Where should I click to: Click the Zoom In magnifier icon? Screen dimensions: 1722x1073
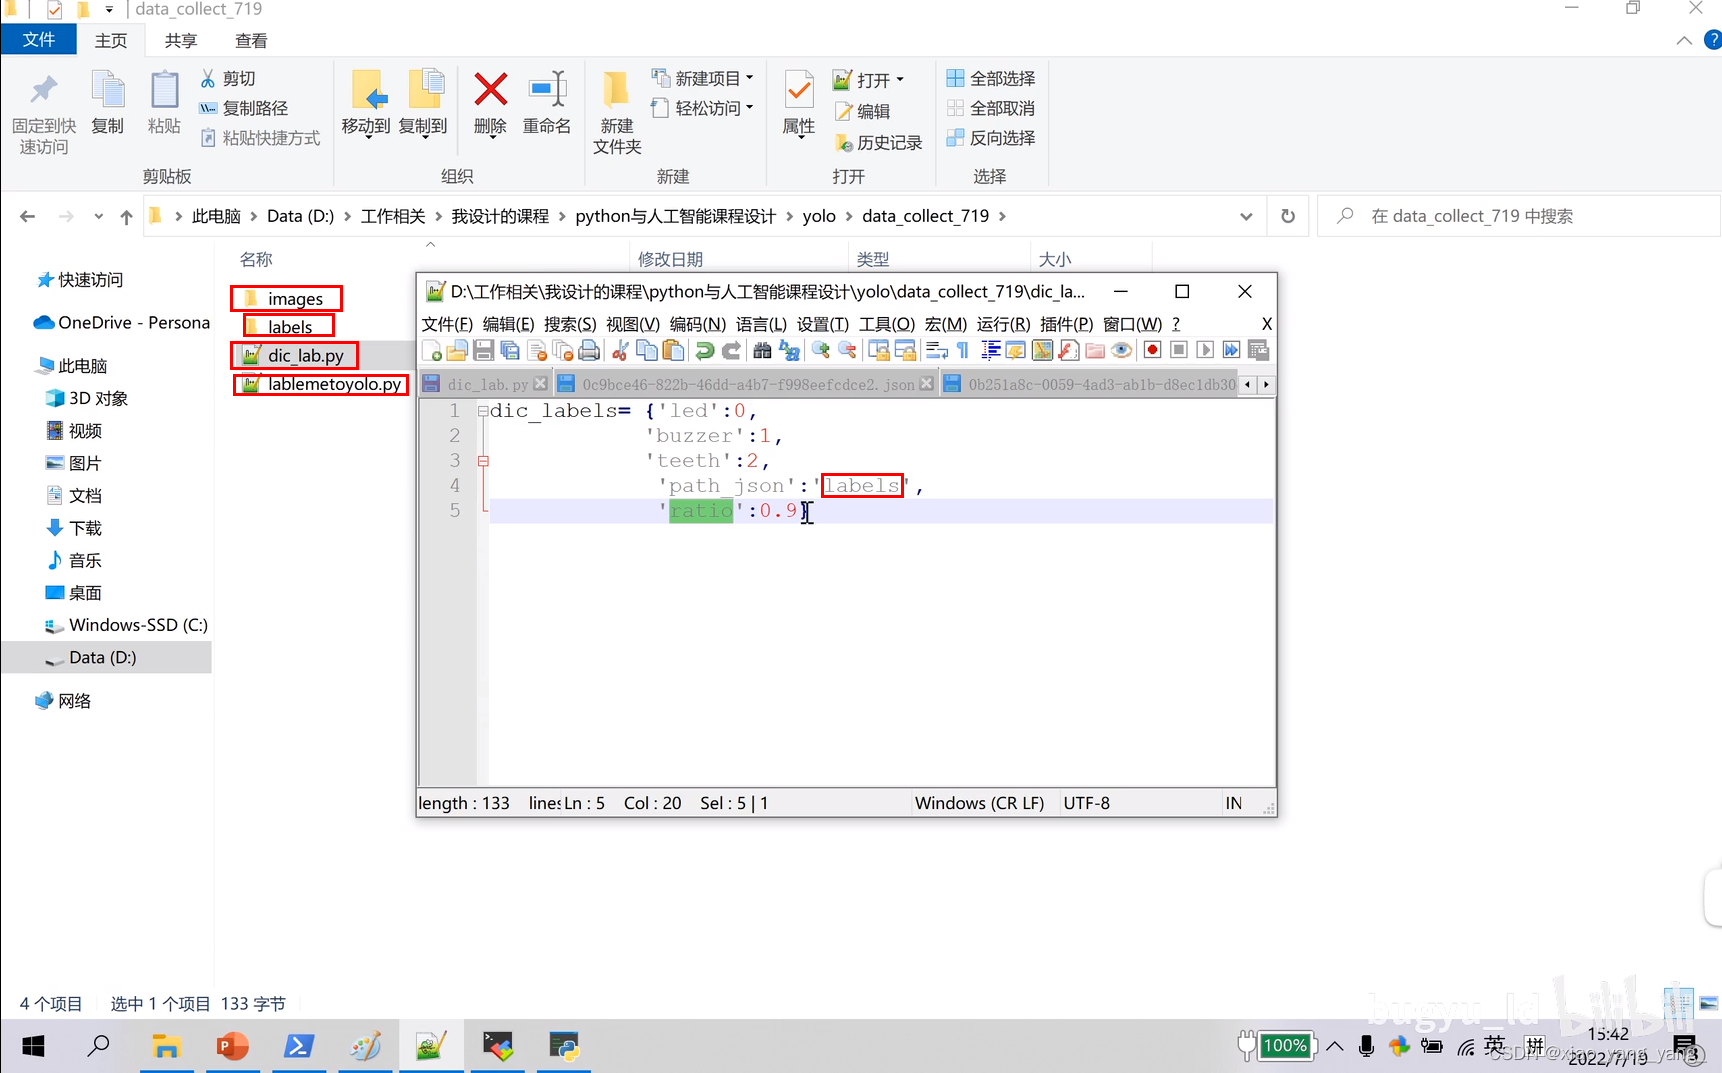822,350
